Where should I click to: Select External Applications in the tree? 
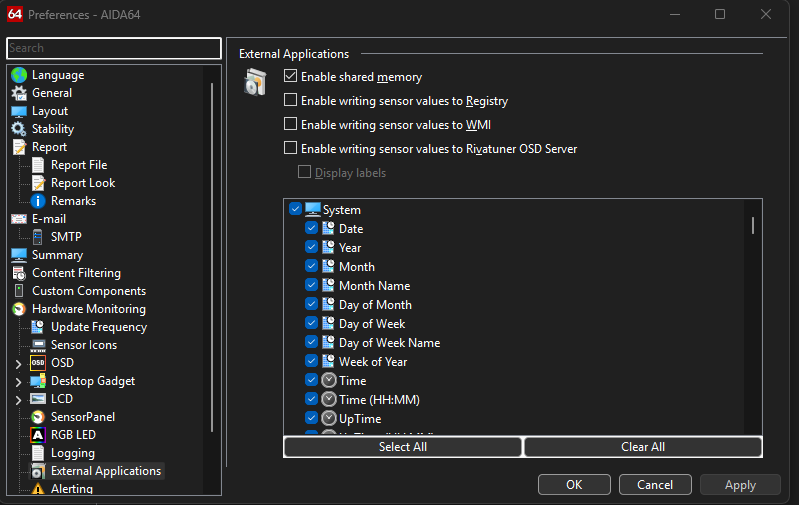click(106, 471)
